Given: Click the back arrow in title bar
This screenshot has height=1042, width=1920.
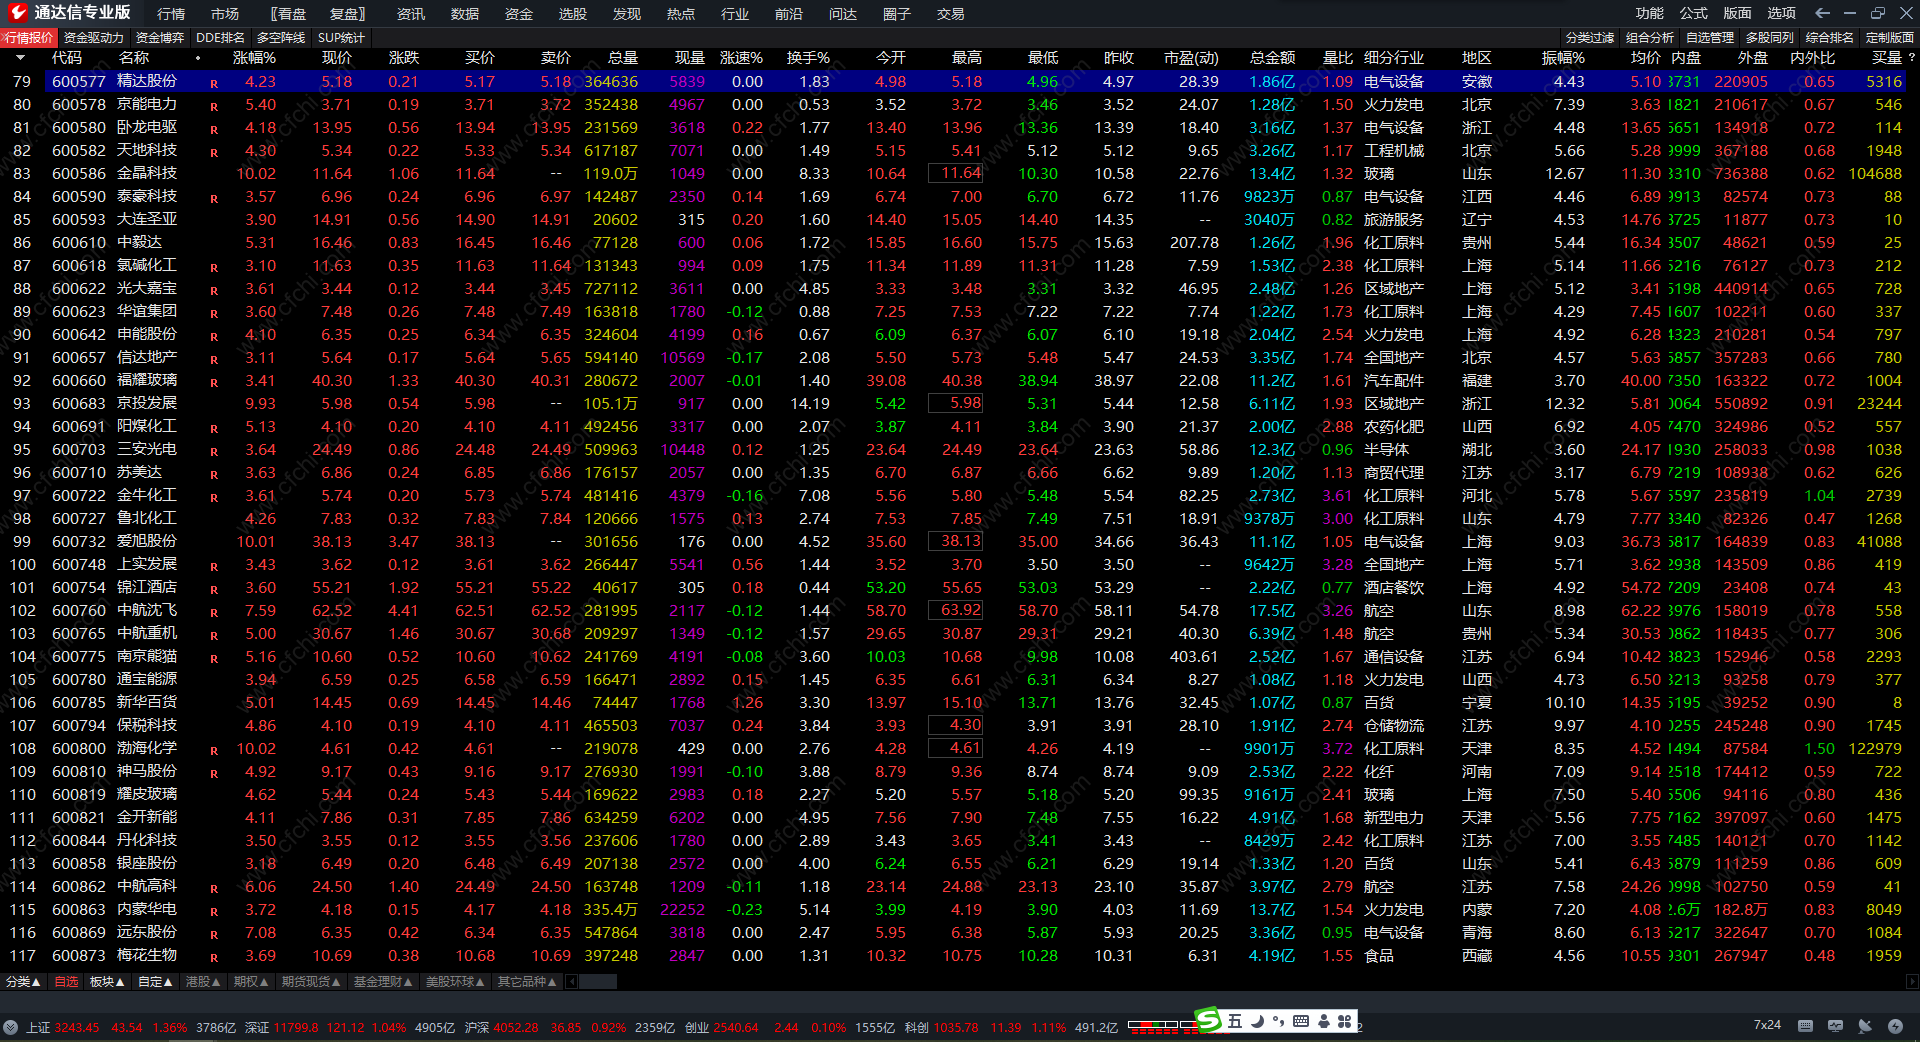Looking at the screenshot, I should [x=1822, y=13].
